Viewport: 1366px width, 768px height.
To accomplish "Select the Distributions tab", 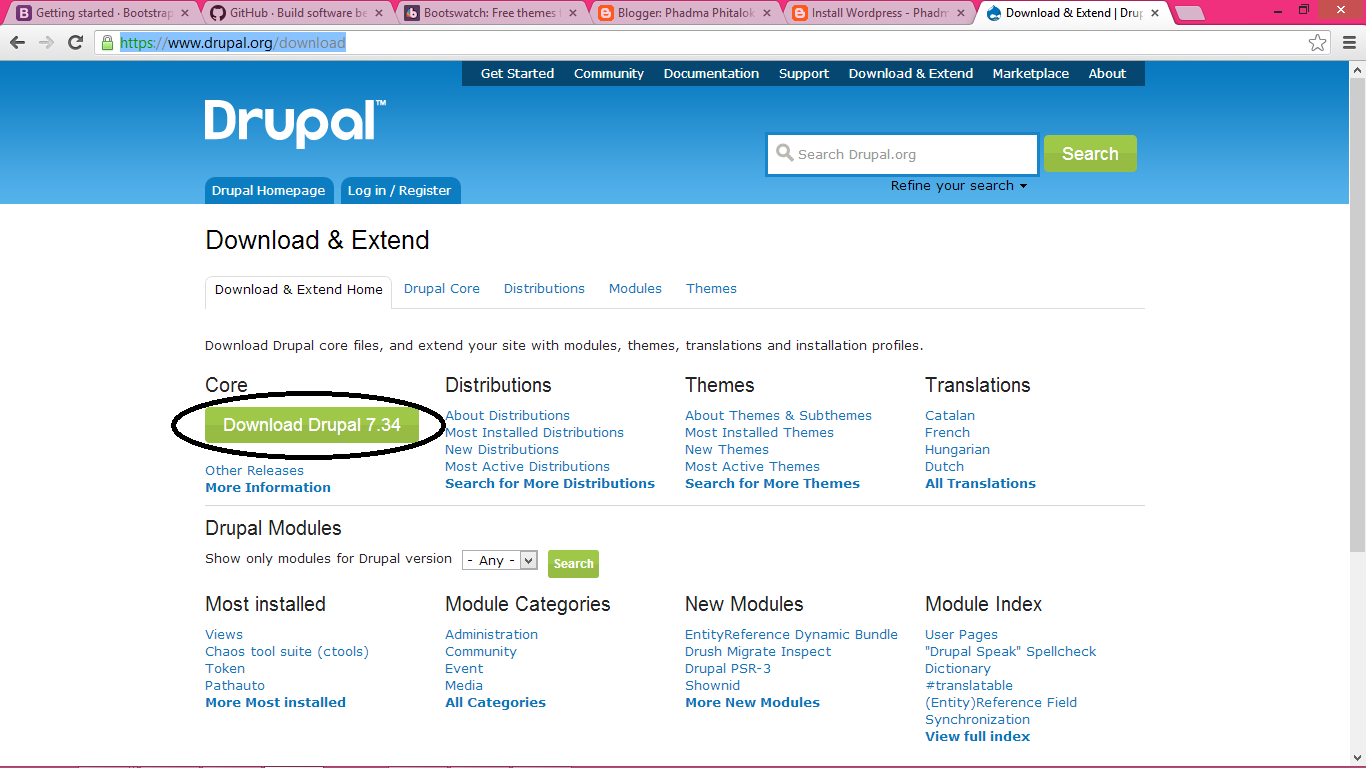I will [x=544, y=288].
